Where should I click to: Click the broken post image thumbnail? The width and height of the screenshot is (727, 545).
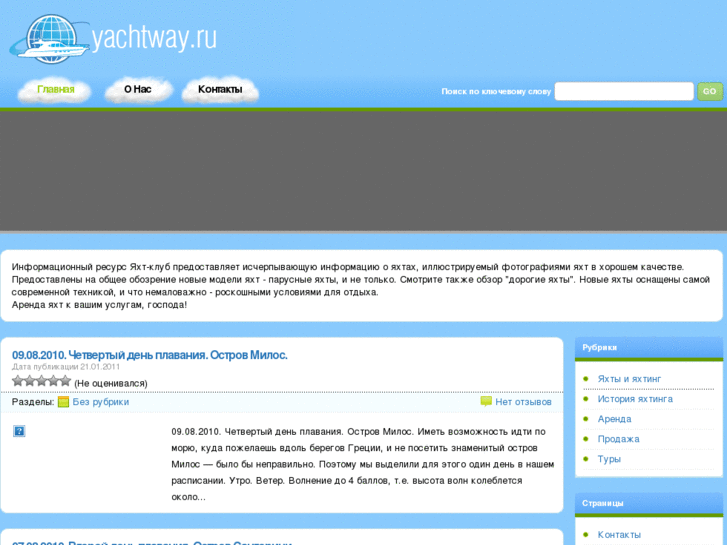click(x=19, y=431)
